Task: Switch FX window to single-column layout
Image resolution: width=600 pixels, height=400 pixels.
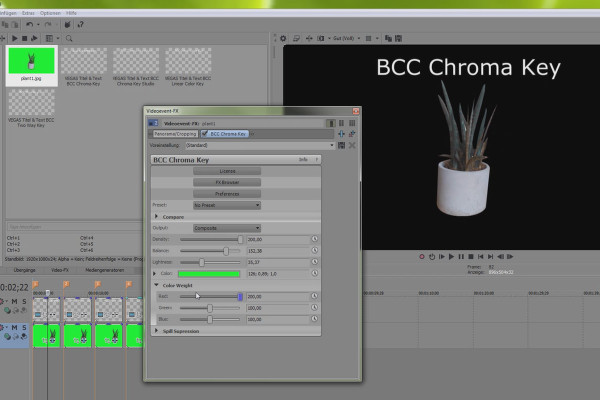Action: [331, 123]
